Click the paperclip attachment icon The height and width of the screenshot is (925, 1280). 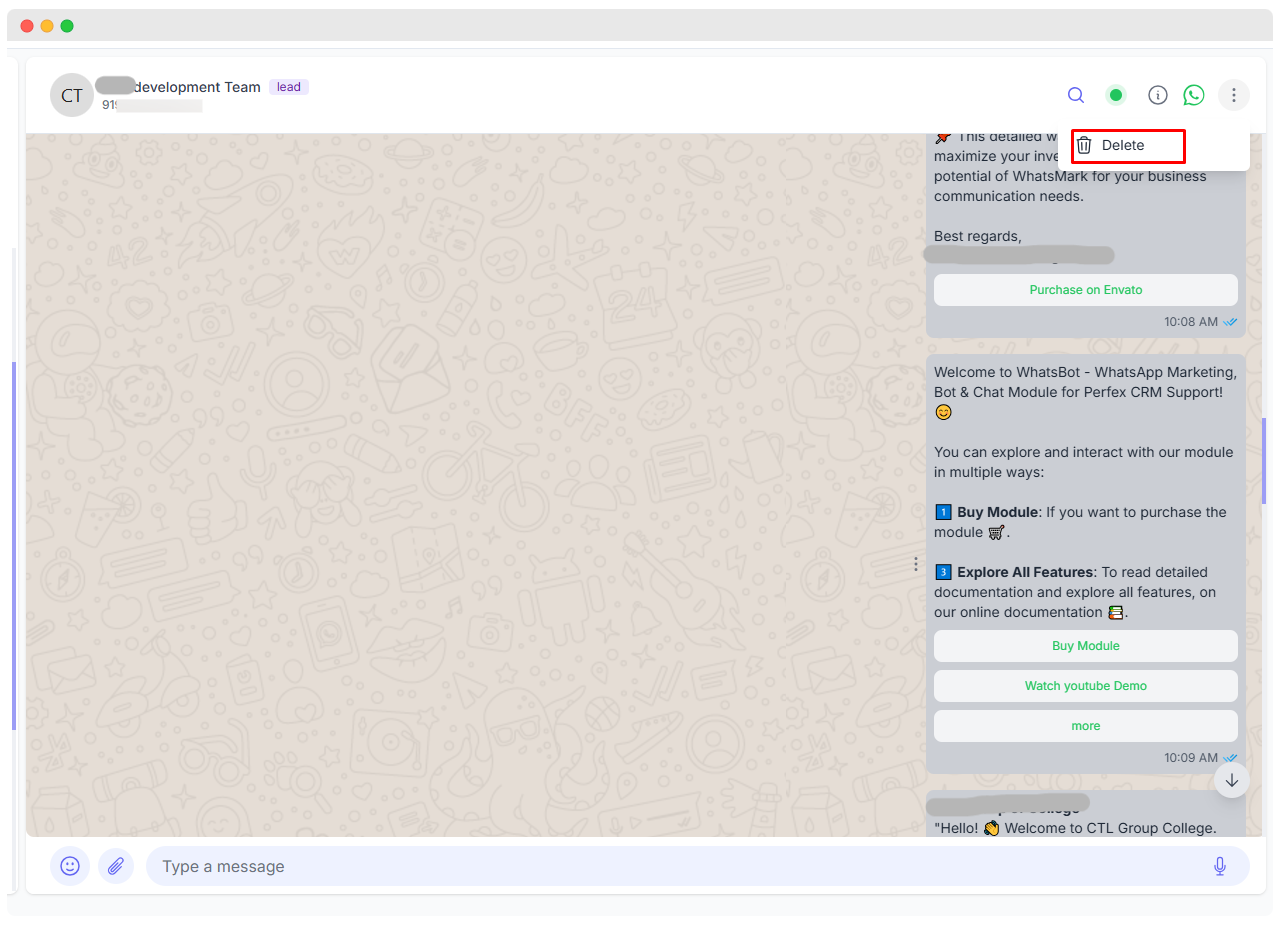(116, 866)
